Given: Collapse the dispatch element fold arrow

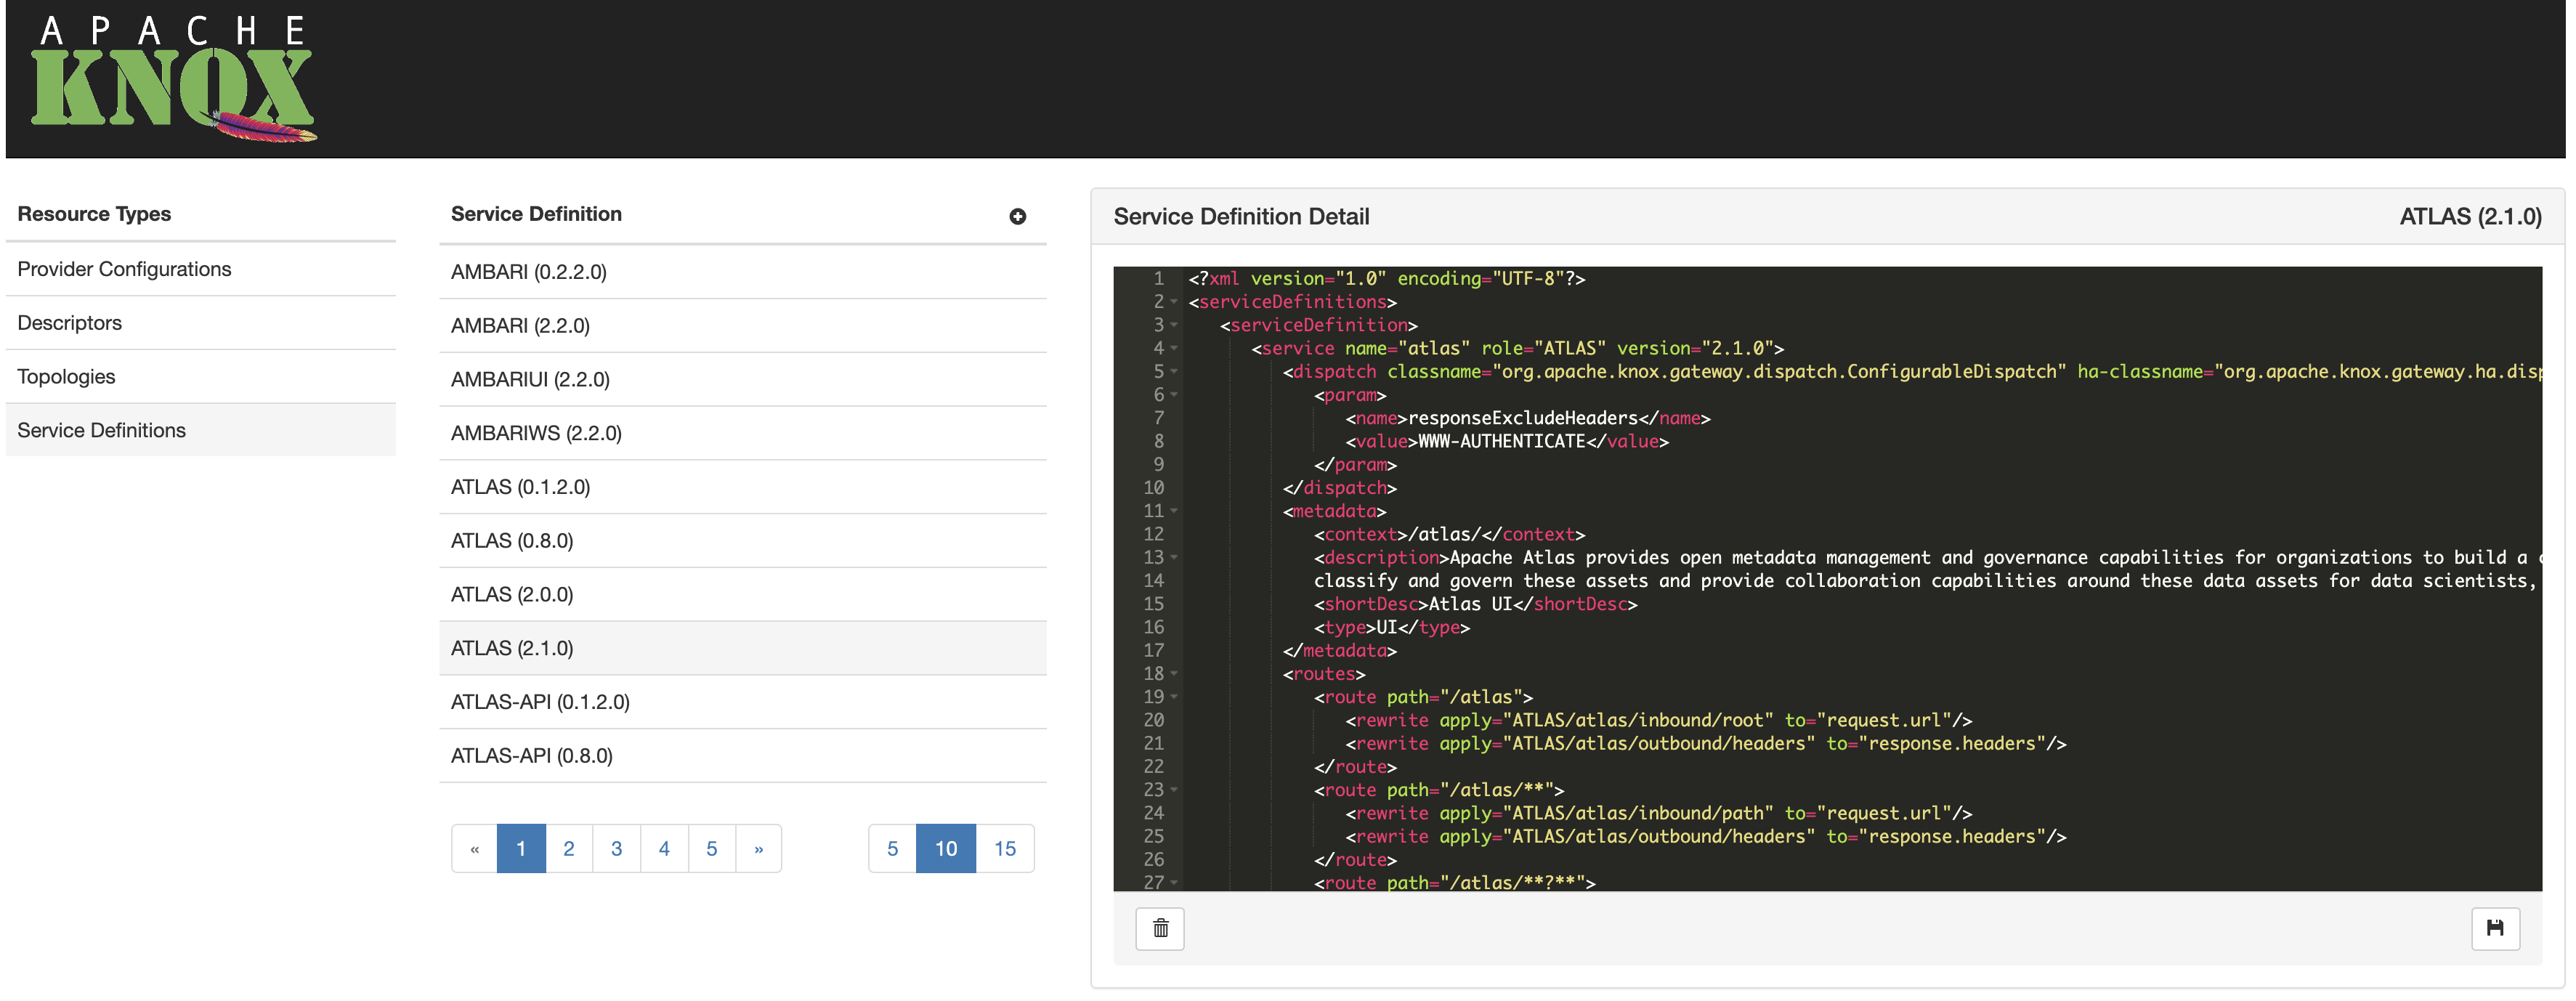Looking at the screenshot, I should [1173, 372].
